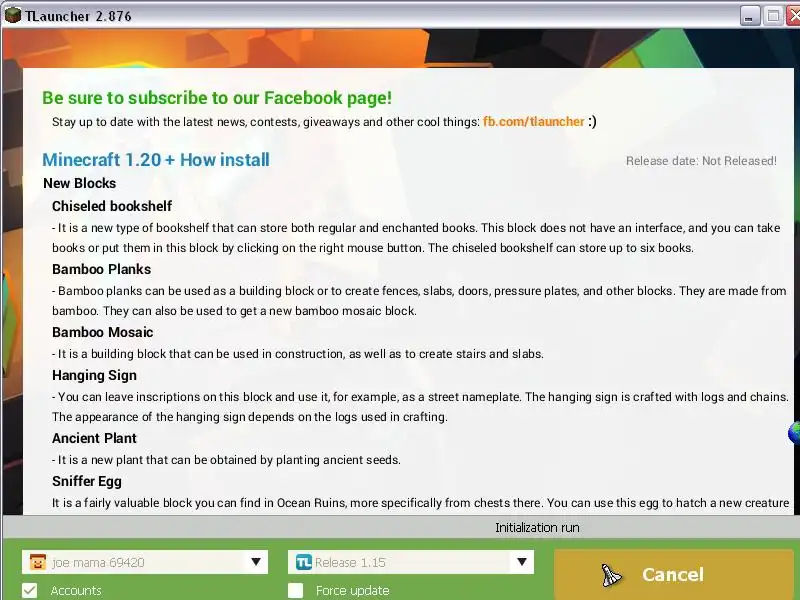
Task: Click the Ancient Plant heading
Action: point(94,438)
